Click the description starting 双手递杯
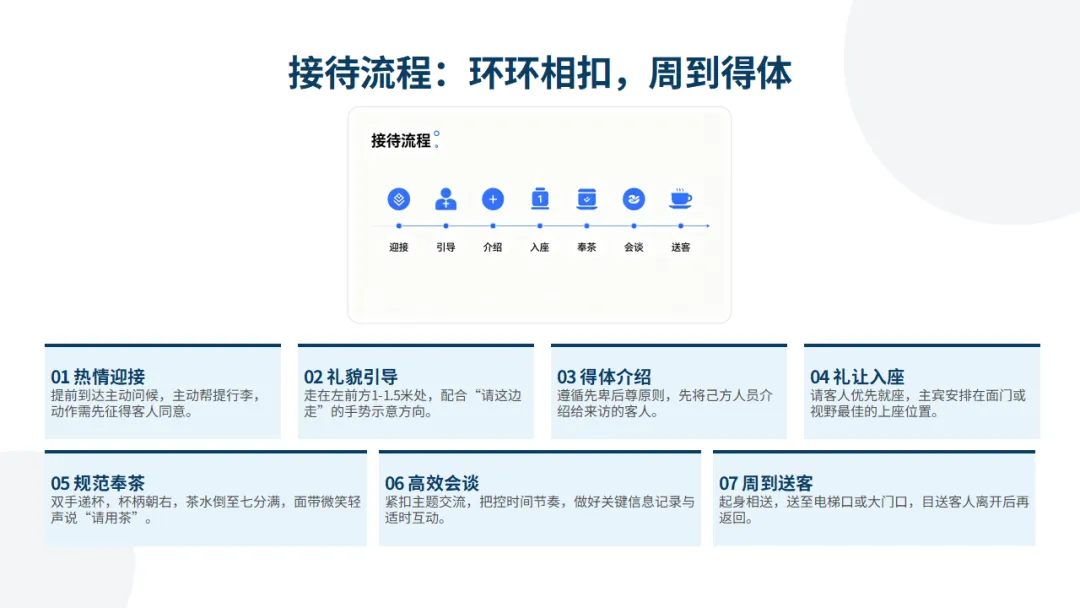1080x608 pixels. [206, 510]
